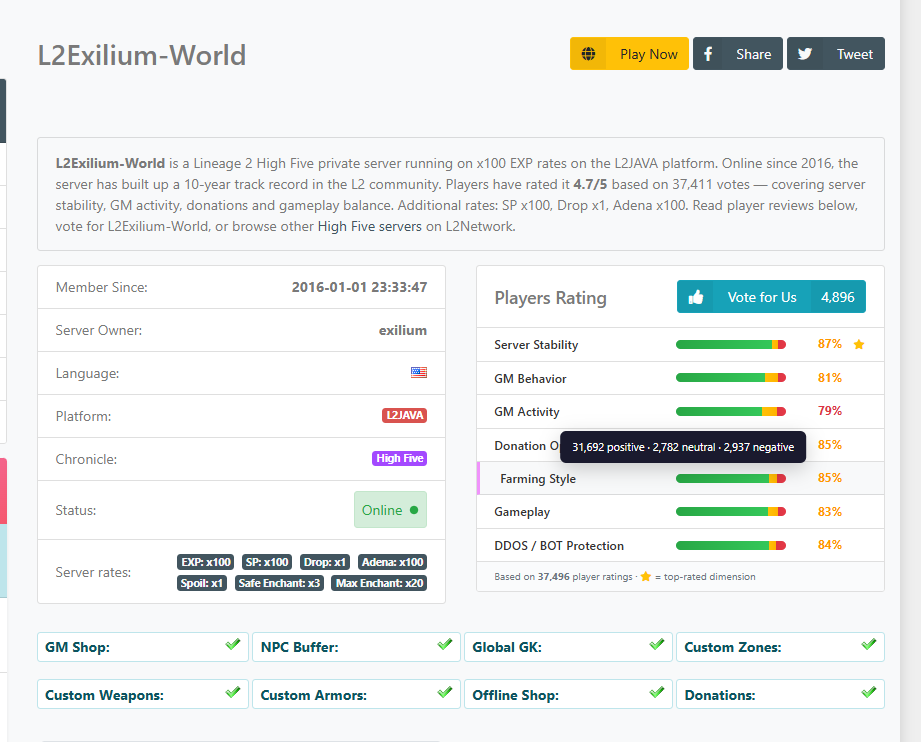
Task: Click the 83% Gameplay score
Action: click(829, 512)
